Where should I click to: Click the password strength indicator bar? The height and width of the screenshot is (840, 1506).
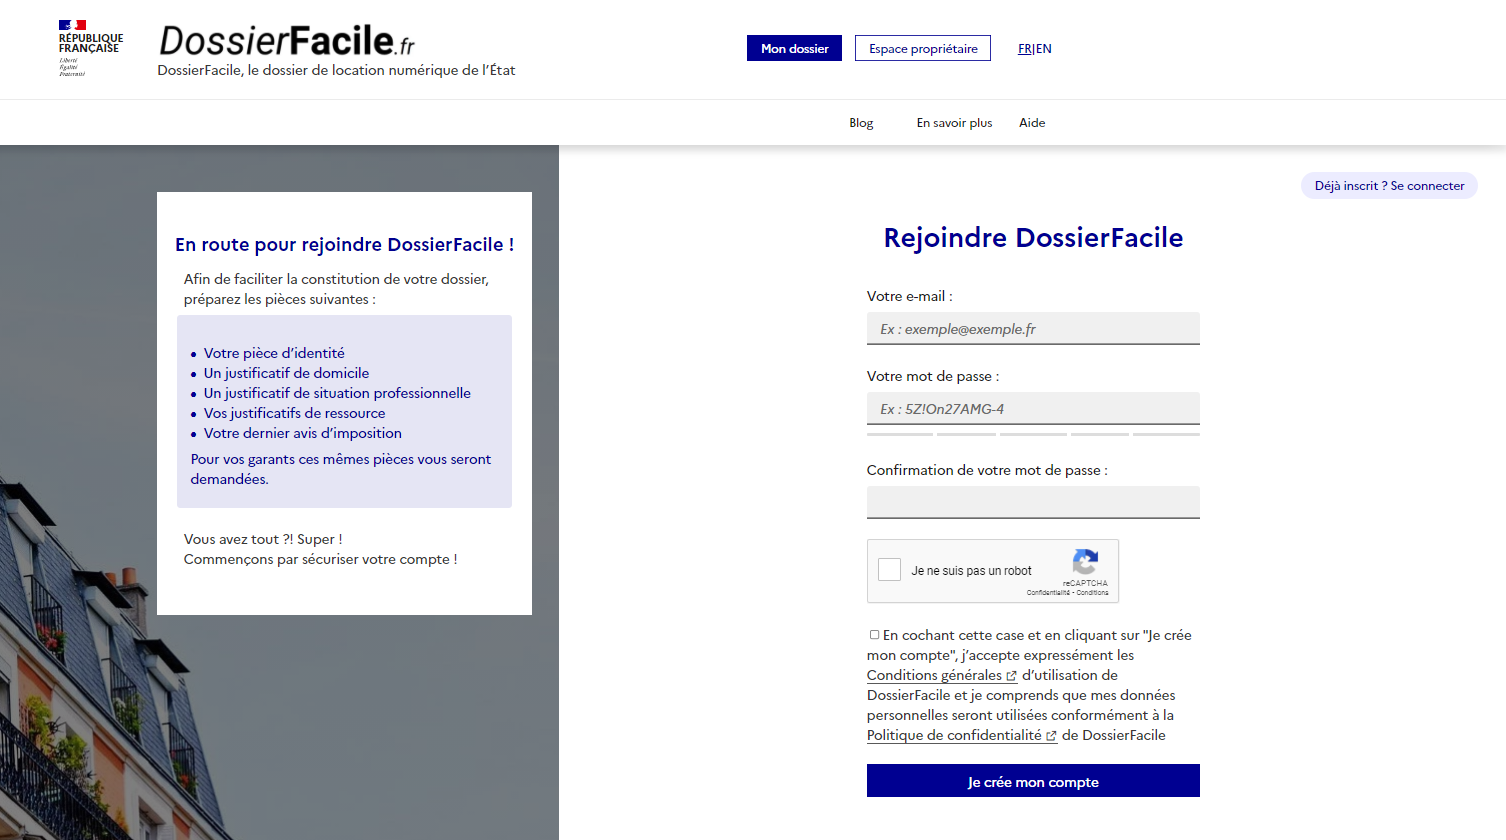(1033, 434)
